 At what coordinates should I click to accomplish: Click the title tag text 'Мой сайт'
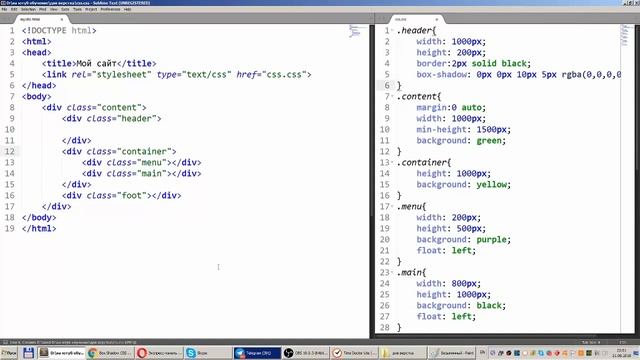pos(97,64)
